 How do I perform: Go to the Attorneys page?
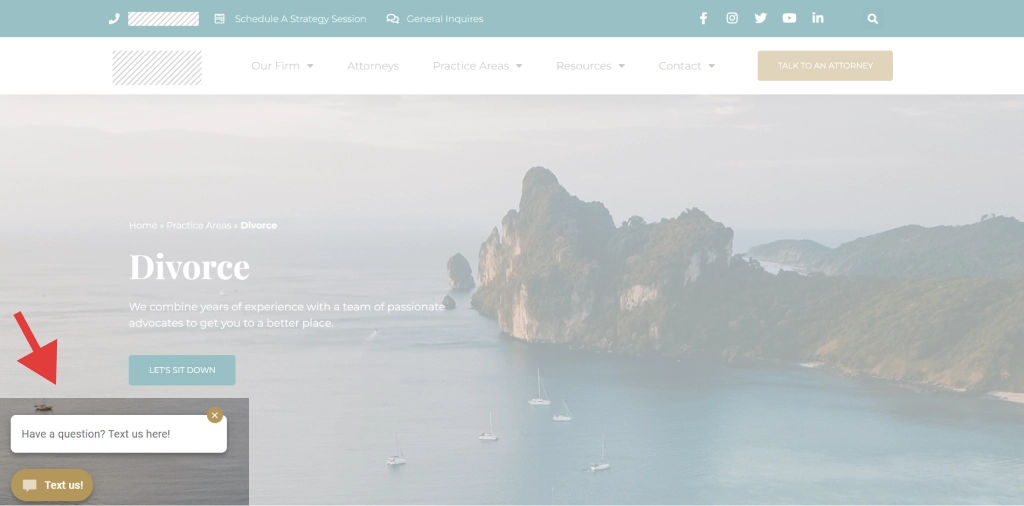[x=373, y=66]
